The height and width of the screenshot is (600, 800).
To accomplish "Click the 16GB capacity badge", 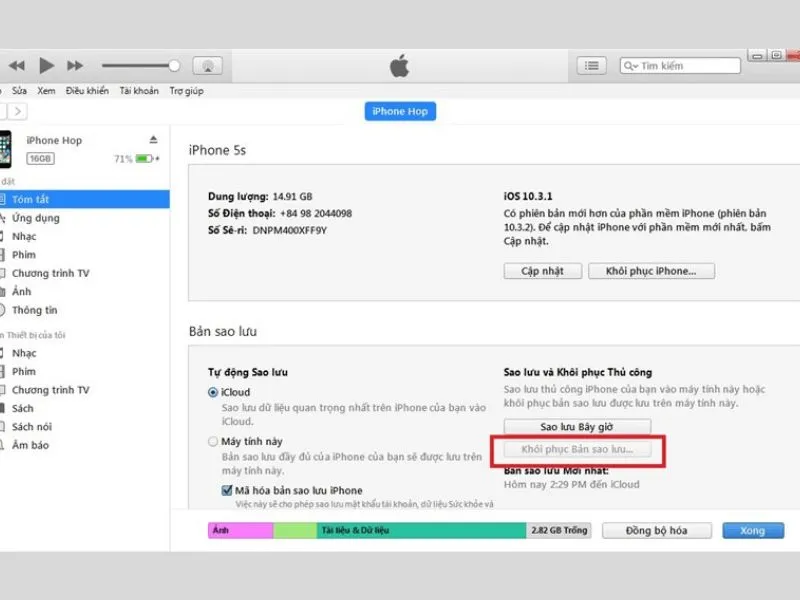I will (x=40, y=159).
